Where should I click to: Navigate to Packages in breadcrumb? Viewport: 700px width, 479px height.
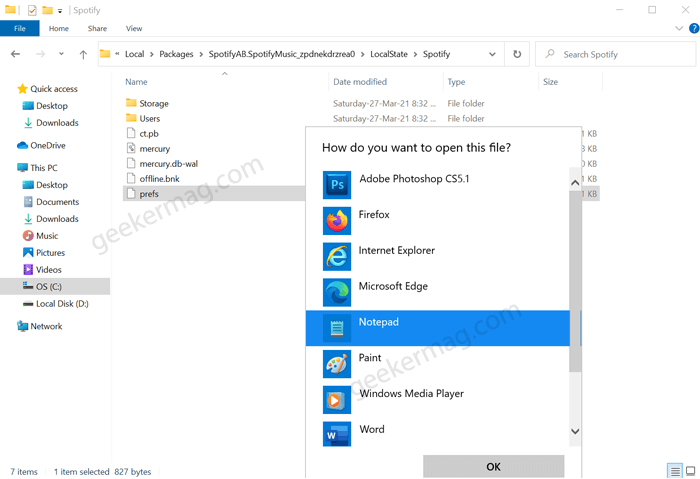click(176, 54)
